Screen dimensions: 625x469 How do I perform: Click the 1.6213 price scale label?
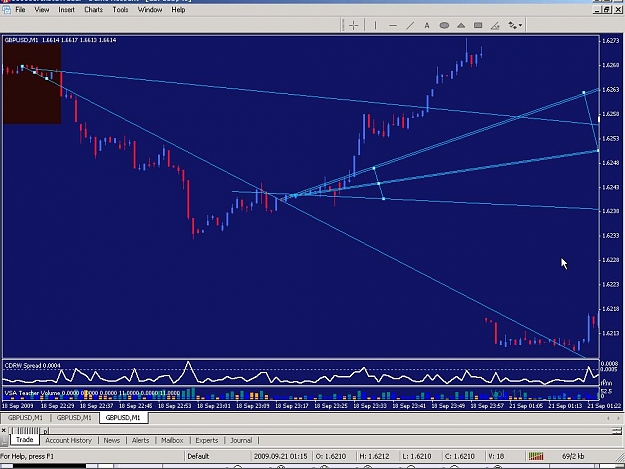(611, 333)
